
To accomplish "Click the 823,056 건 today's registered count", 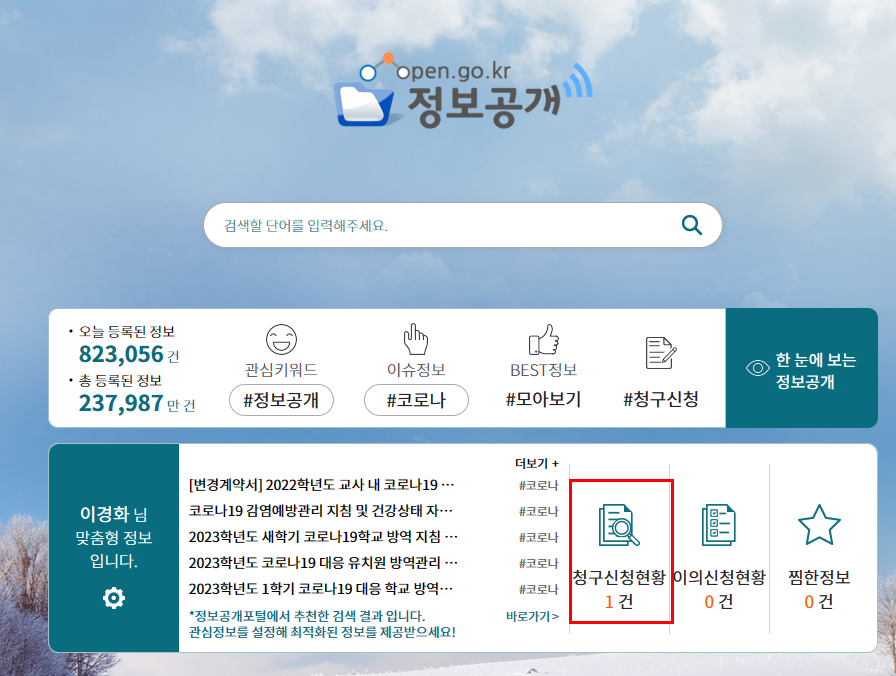I will click(x=129, y=354).
